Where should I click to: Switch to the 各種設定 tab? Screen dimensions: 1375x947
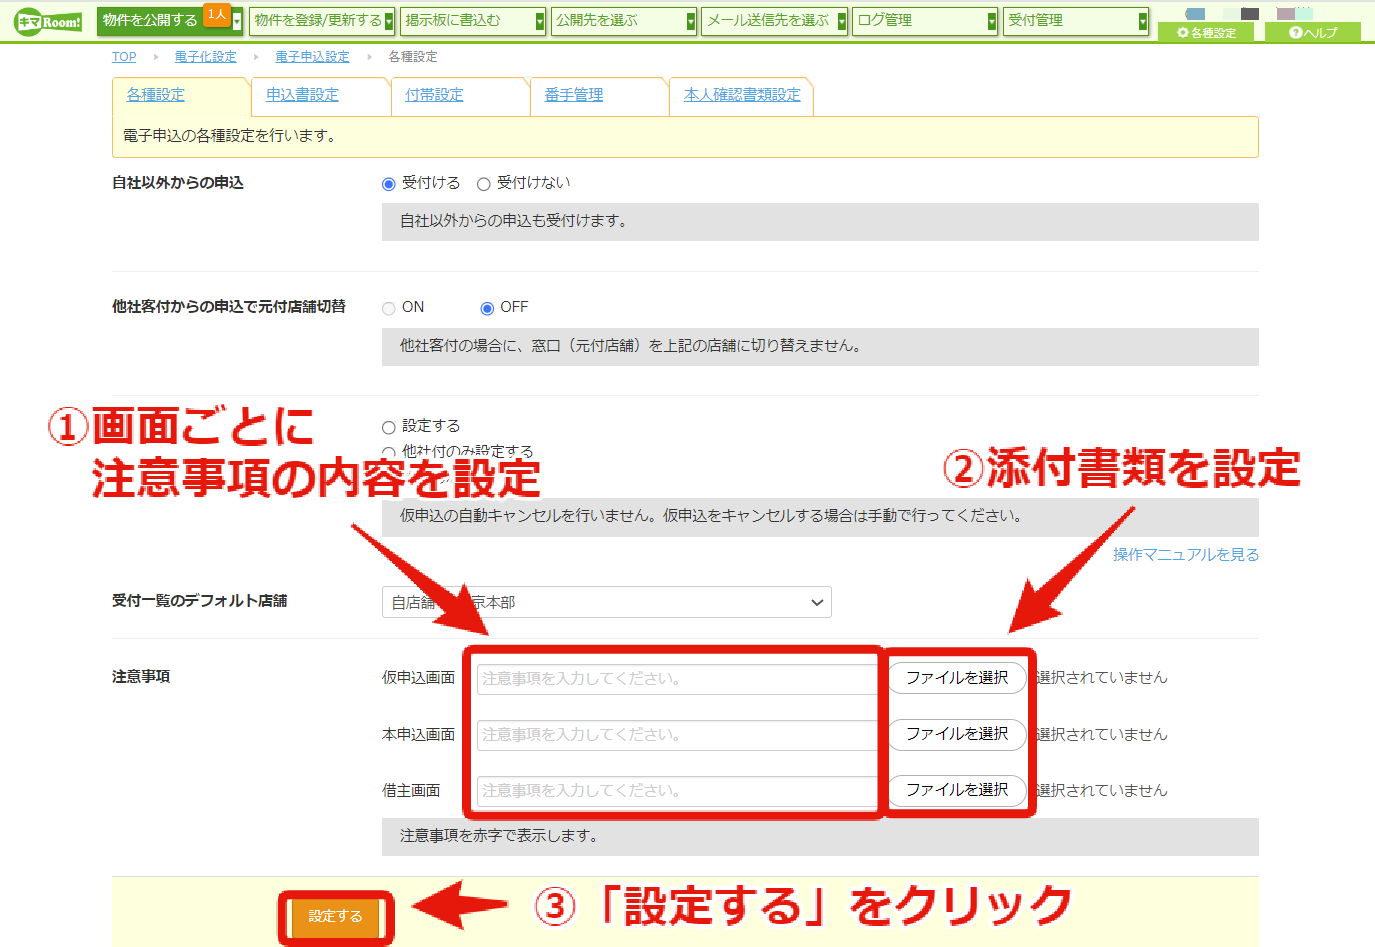click(156, 95)
